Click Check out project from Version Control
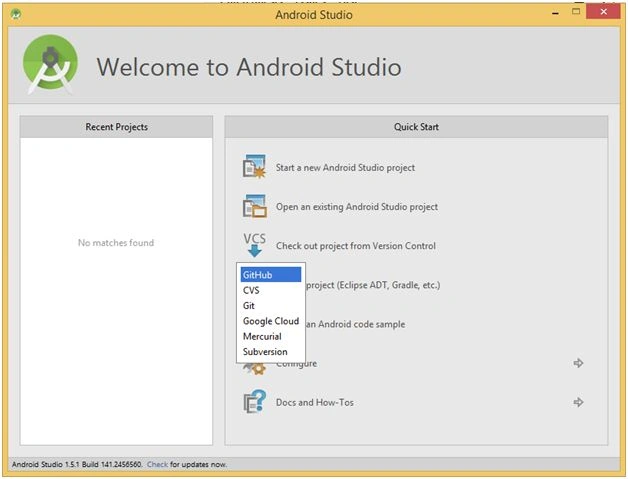 [x=356, y=246]
